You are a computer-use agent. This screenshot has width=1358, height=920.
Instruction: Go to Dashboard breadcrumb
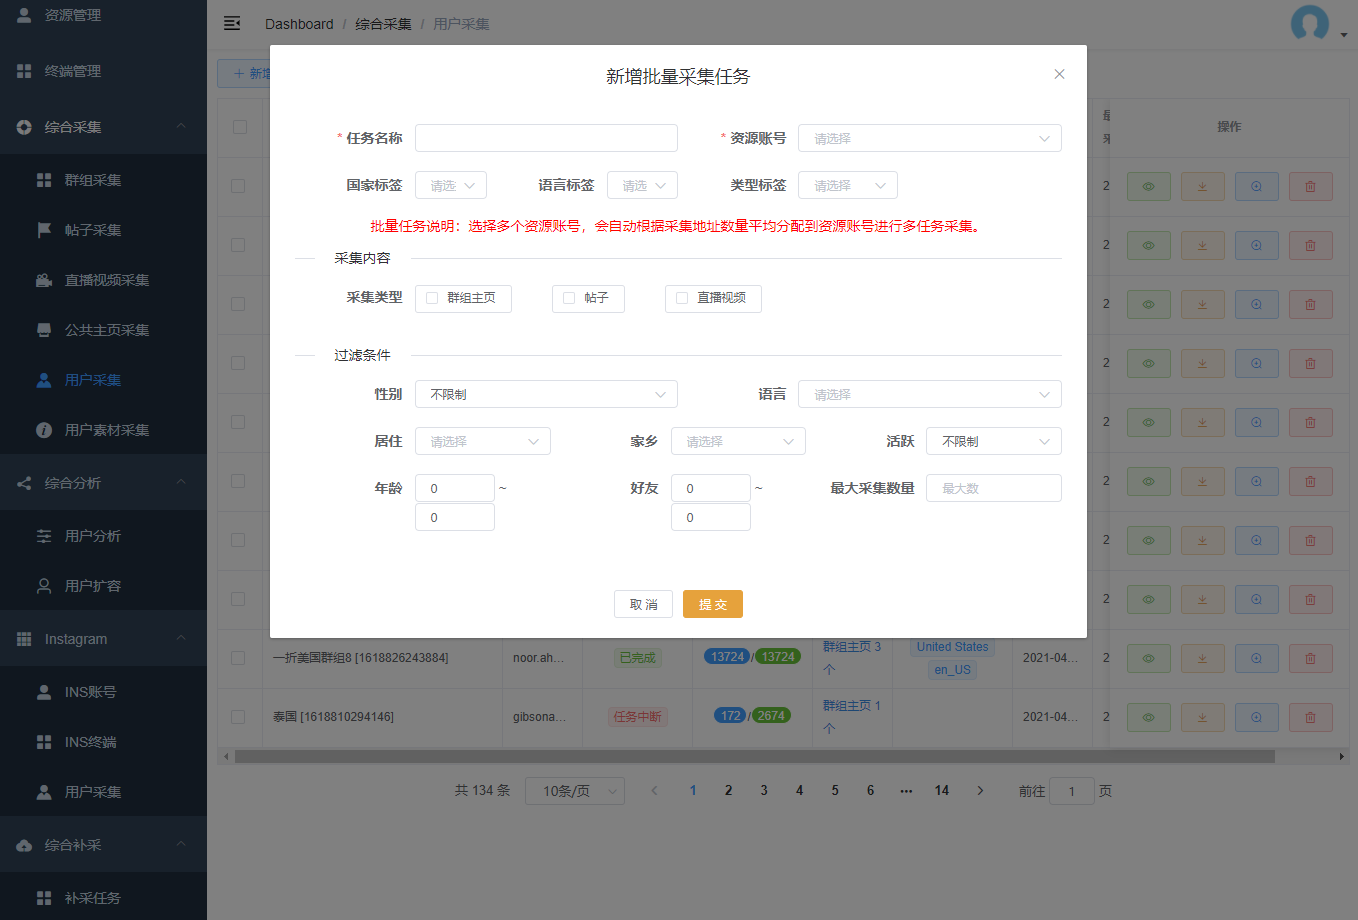coord(299,24)
